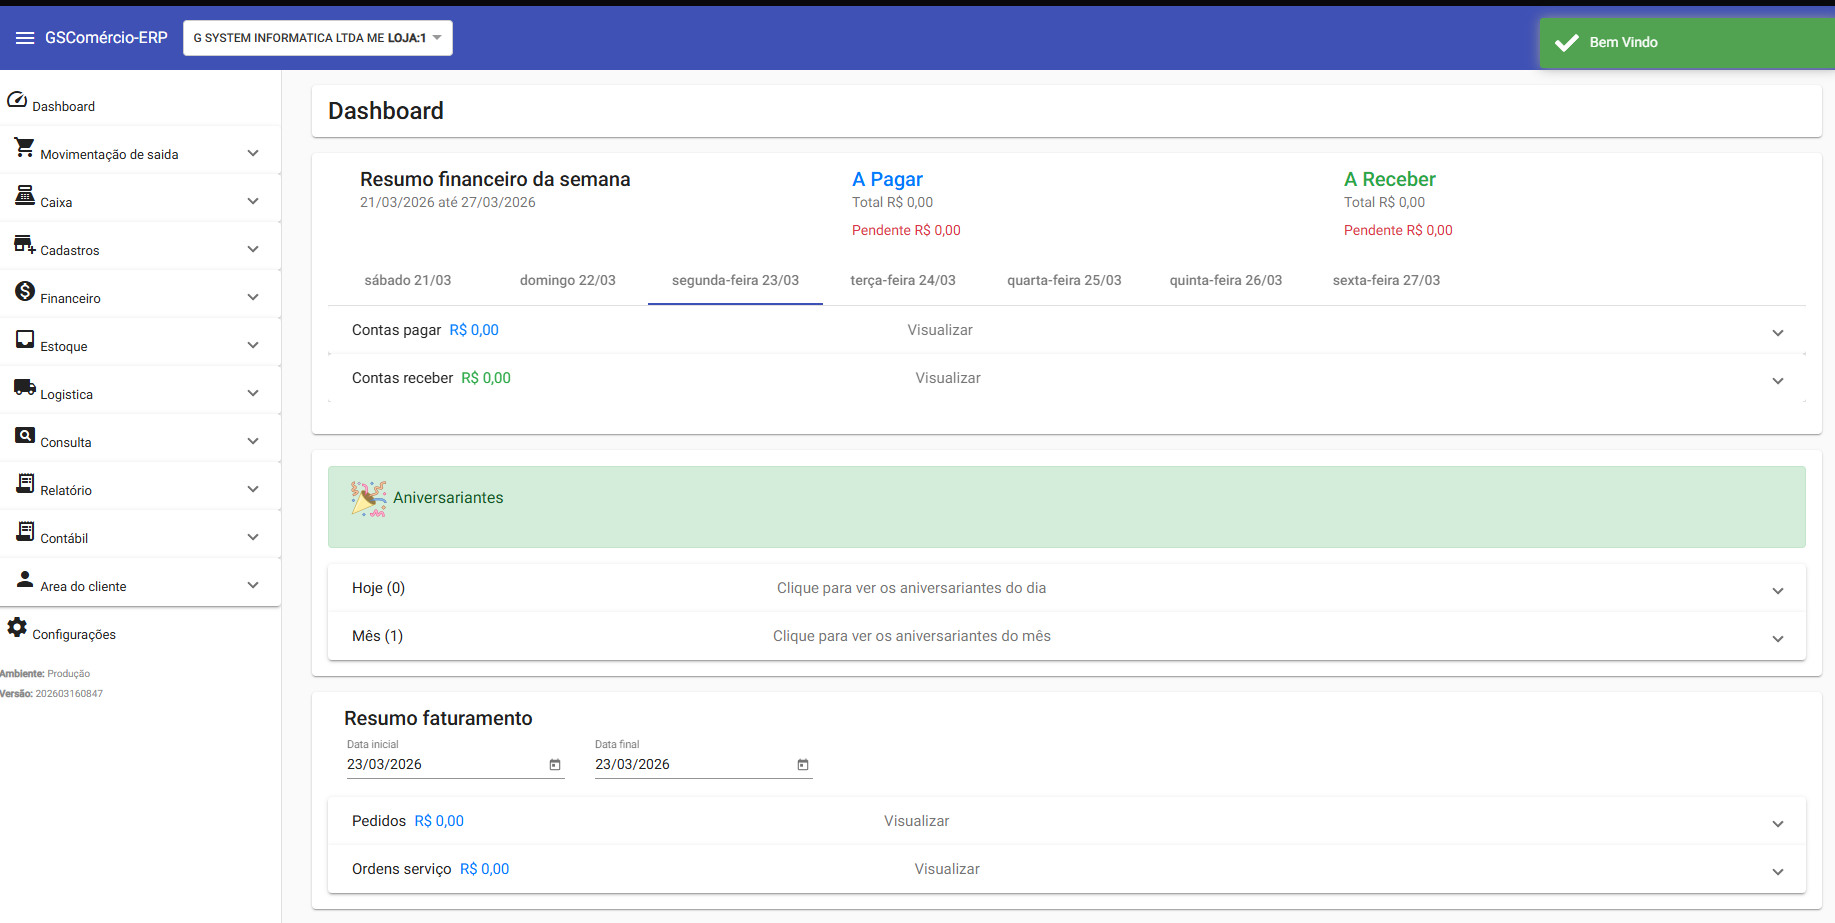1835x923 pixels.
Task: Click Visualizar on Ordens serviço row
Action: click(x=947, y=869)
